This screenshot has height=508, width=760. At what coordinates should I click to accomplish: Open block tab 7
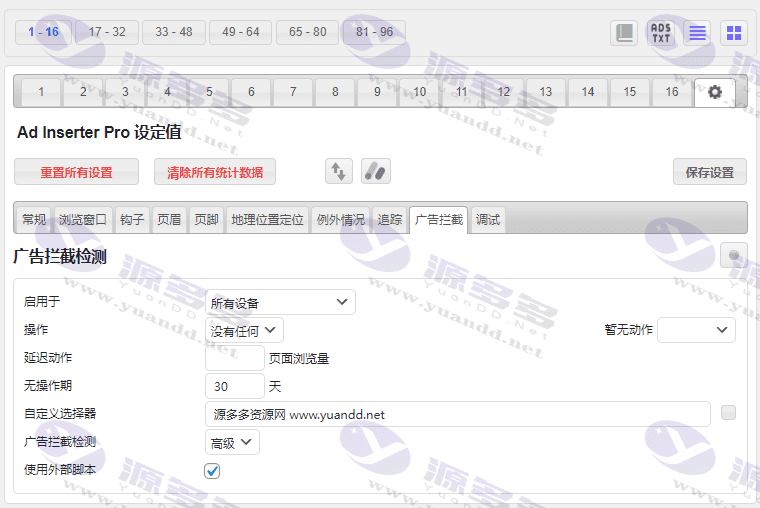293,92
